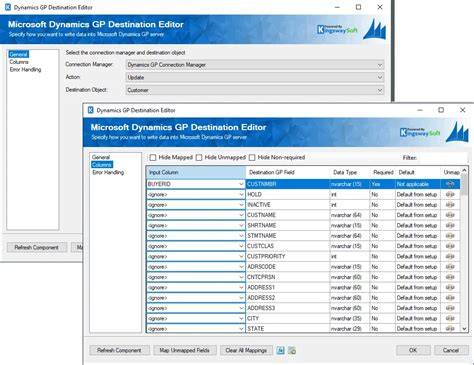Click the green icon at right of bottom toolbar
This screenshot has width=474, height=365.
[292, 350]
